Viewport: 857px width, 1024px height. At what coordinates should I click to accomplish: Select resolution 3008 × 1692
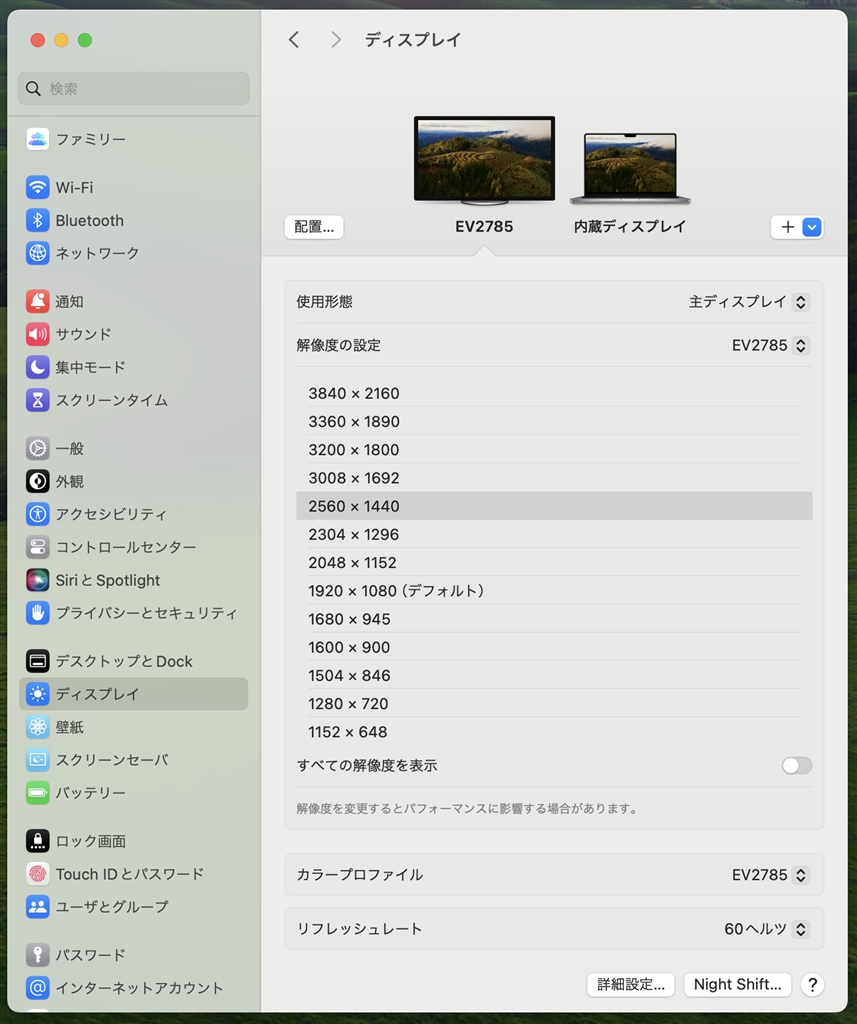554,477
